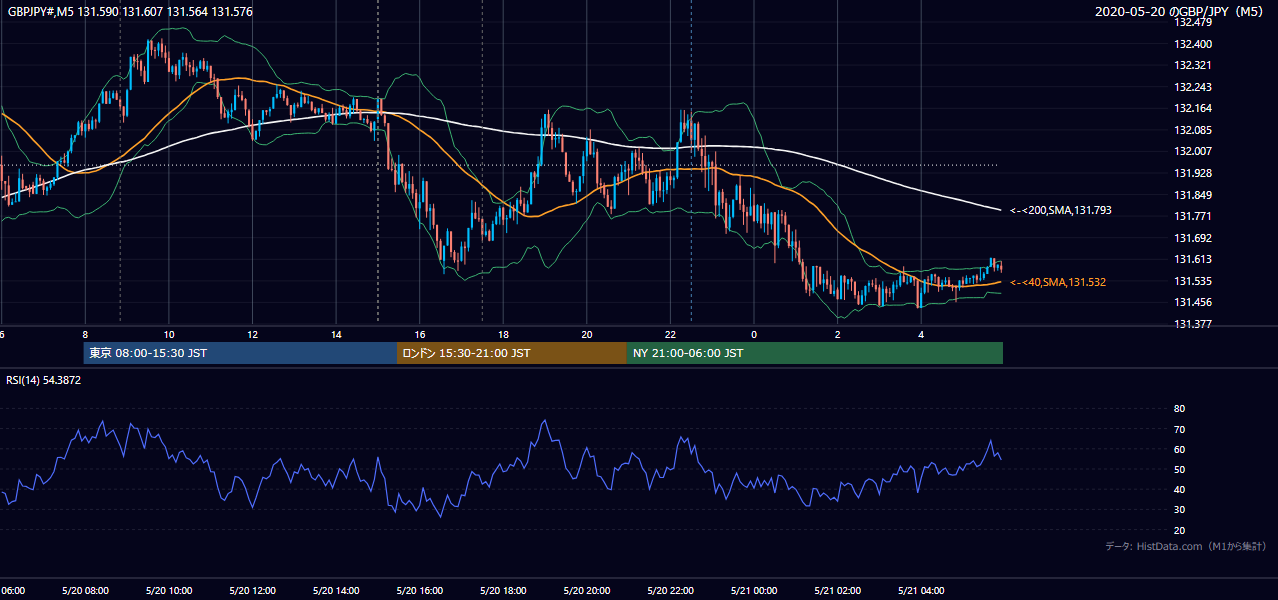
Task: Click the price axis value 131.849
Action: (1192, 195)
